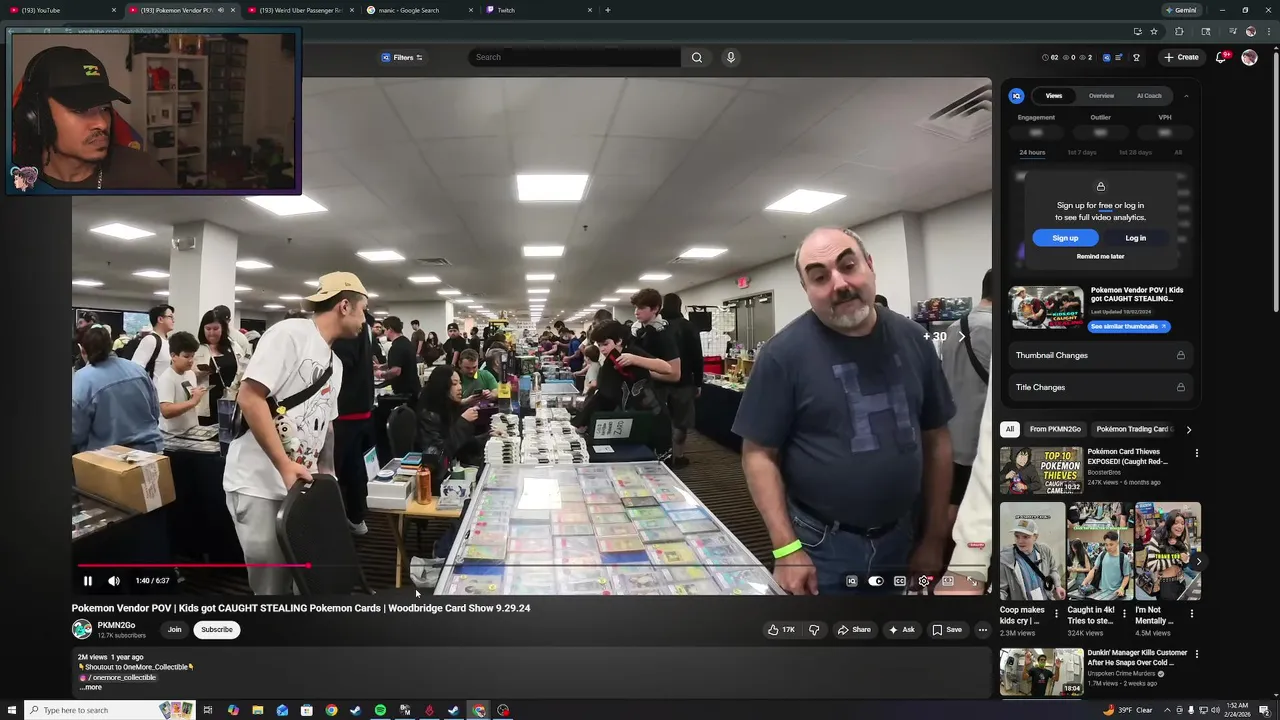This screenshot has width=1280, height=720.
Task: Click Remind me later
Action: pyautogui.click(x=1100, y=257)
